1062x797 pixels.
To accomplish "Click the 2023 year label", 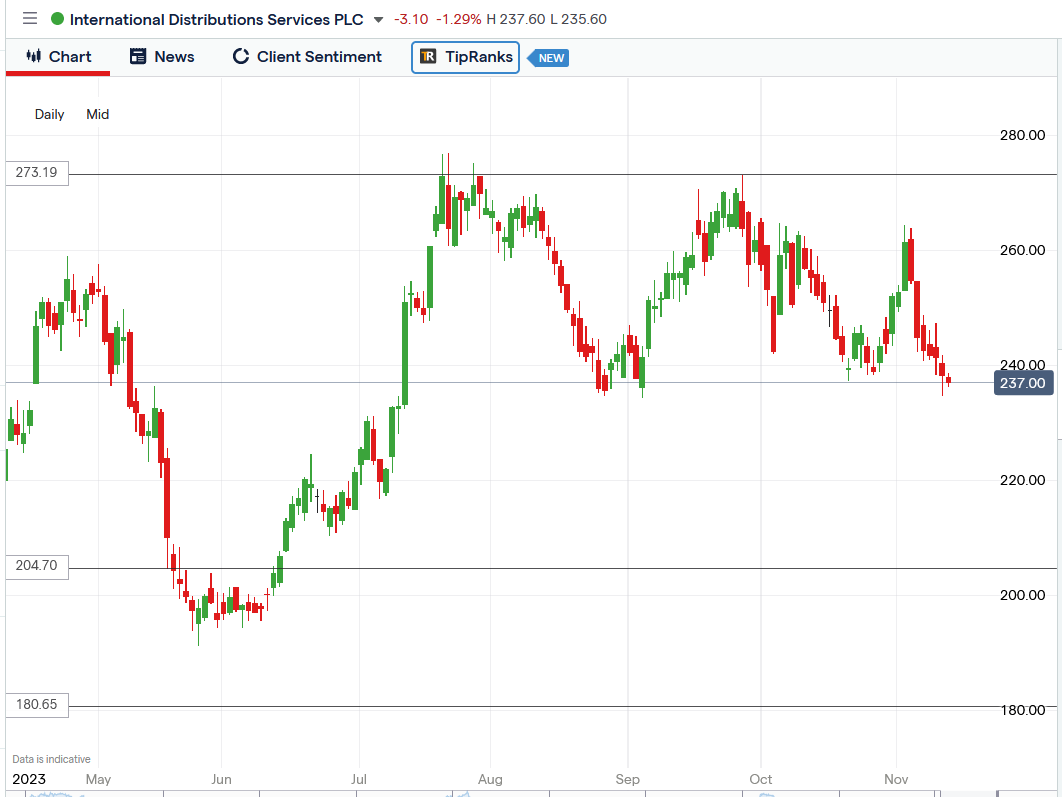I will click(x=29, y=779).
